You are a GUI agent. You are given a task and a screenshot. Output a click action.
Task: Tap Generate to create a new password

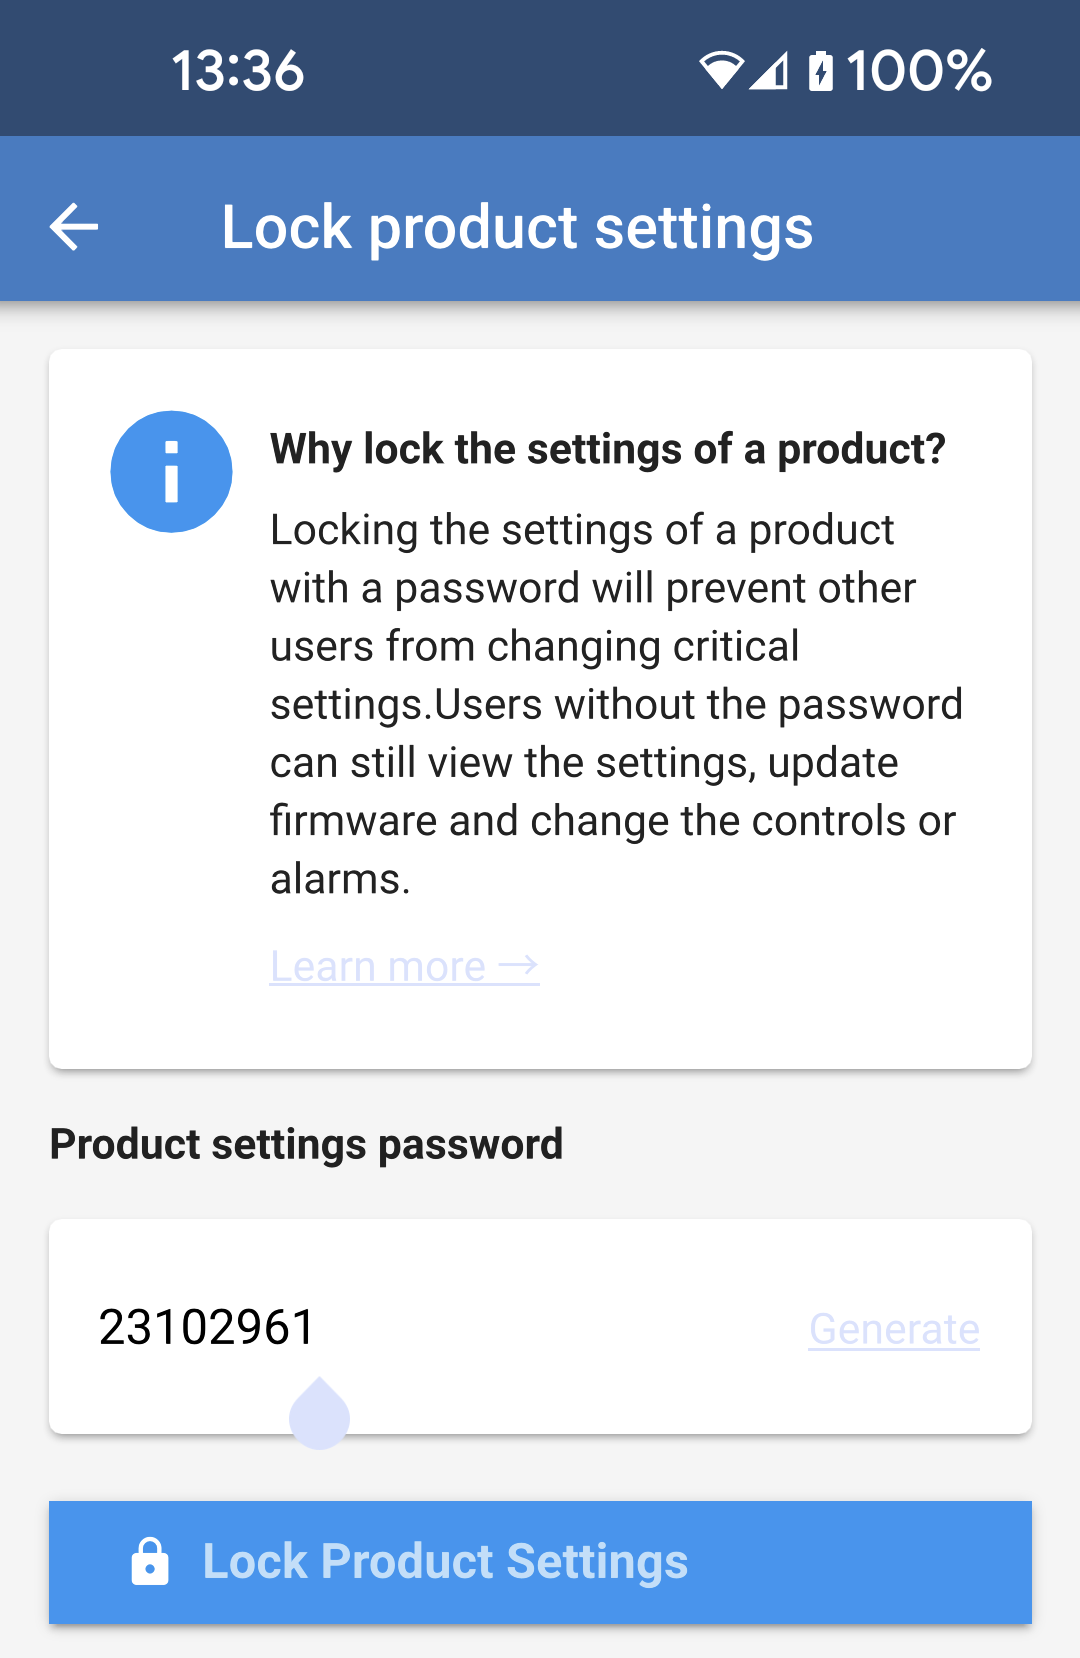pyautogui.click(x=894, y=1329)
